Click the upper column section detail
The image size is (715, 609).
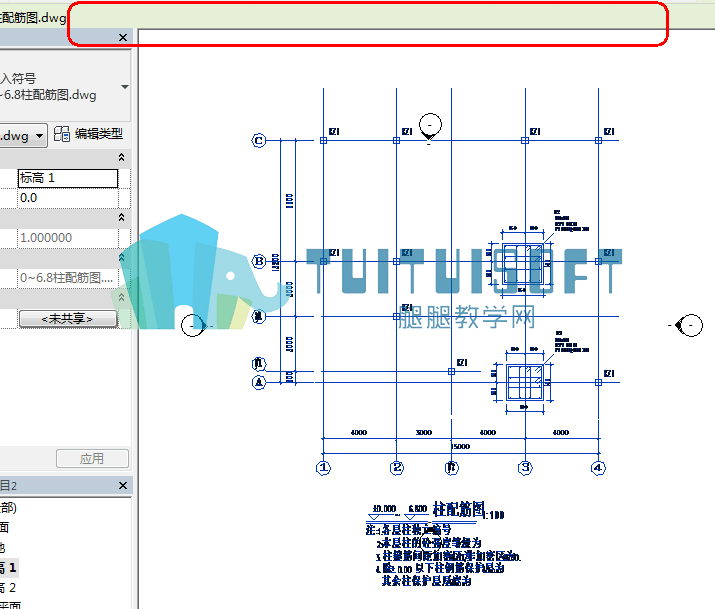pos(523,263)
